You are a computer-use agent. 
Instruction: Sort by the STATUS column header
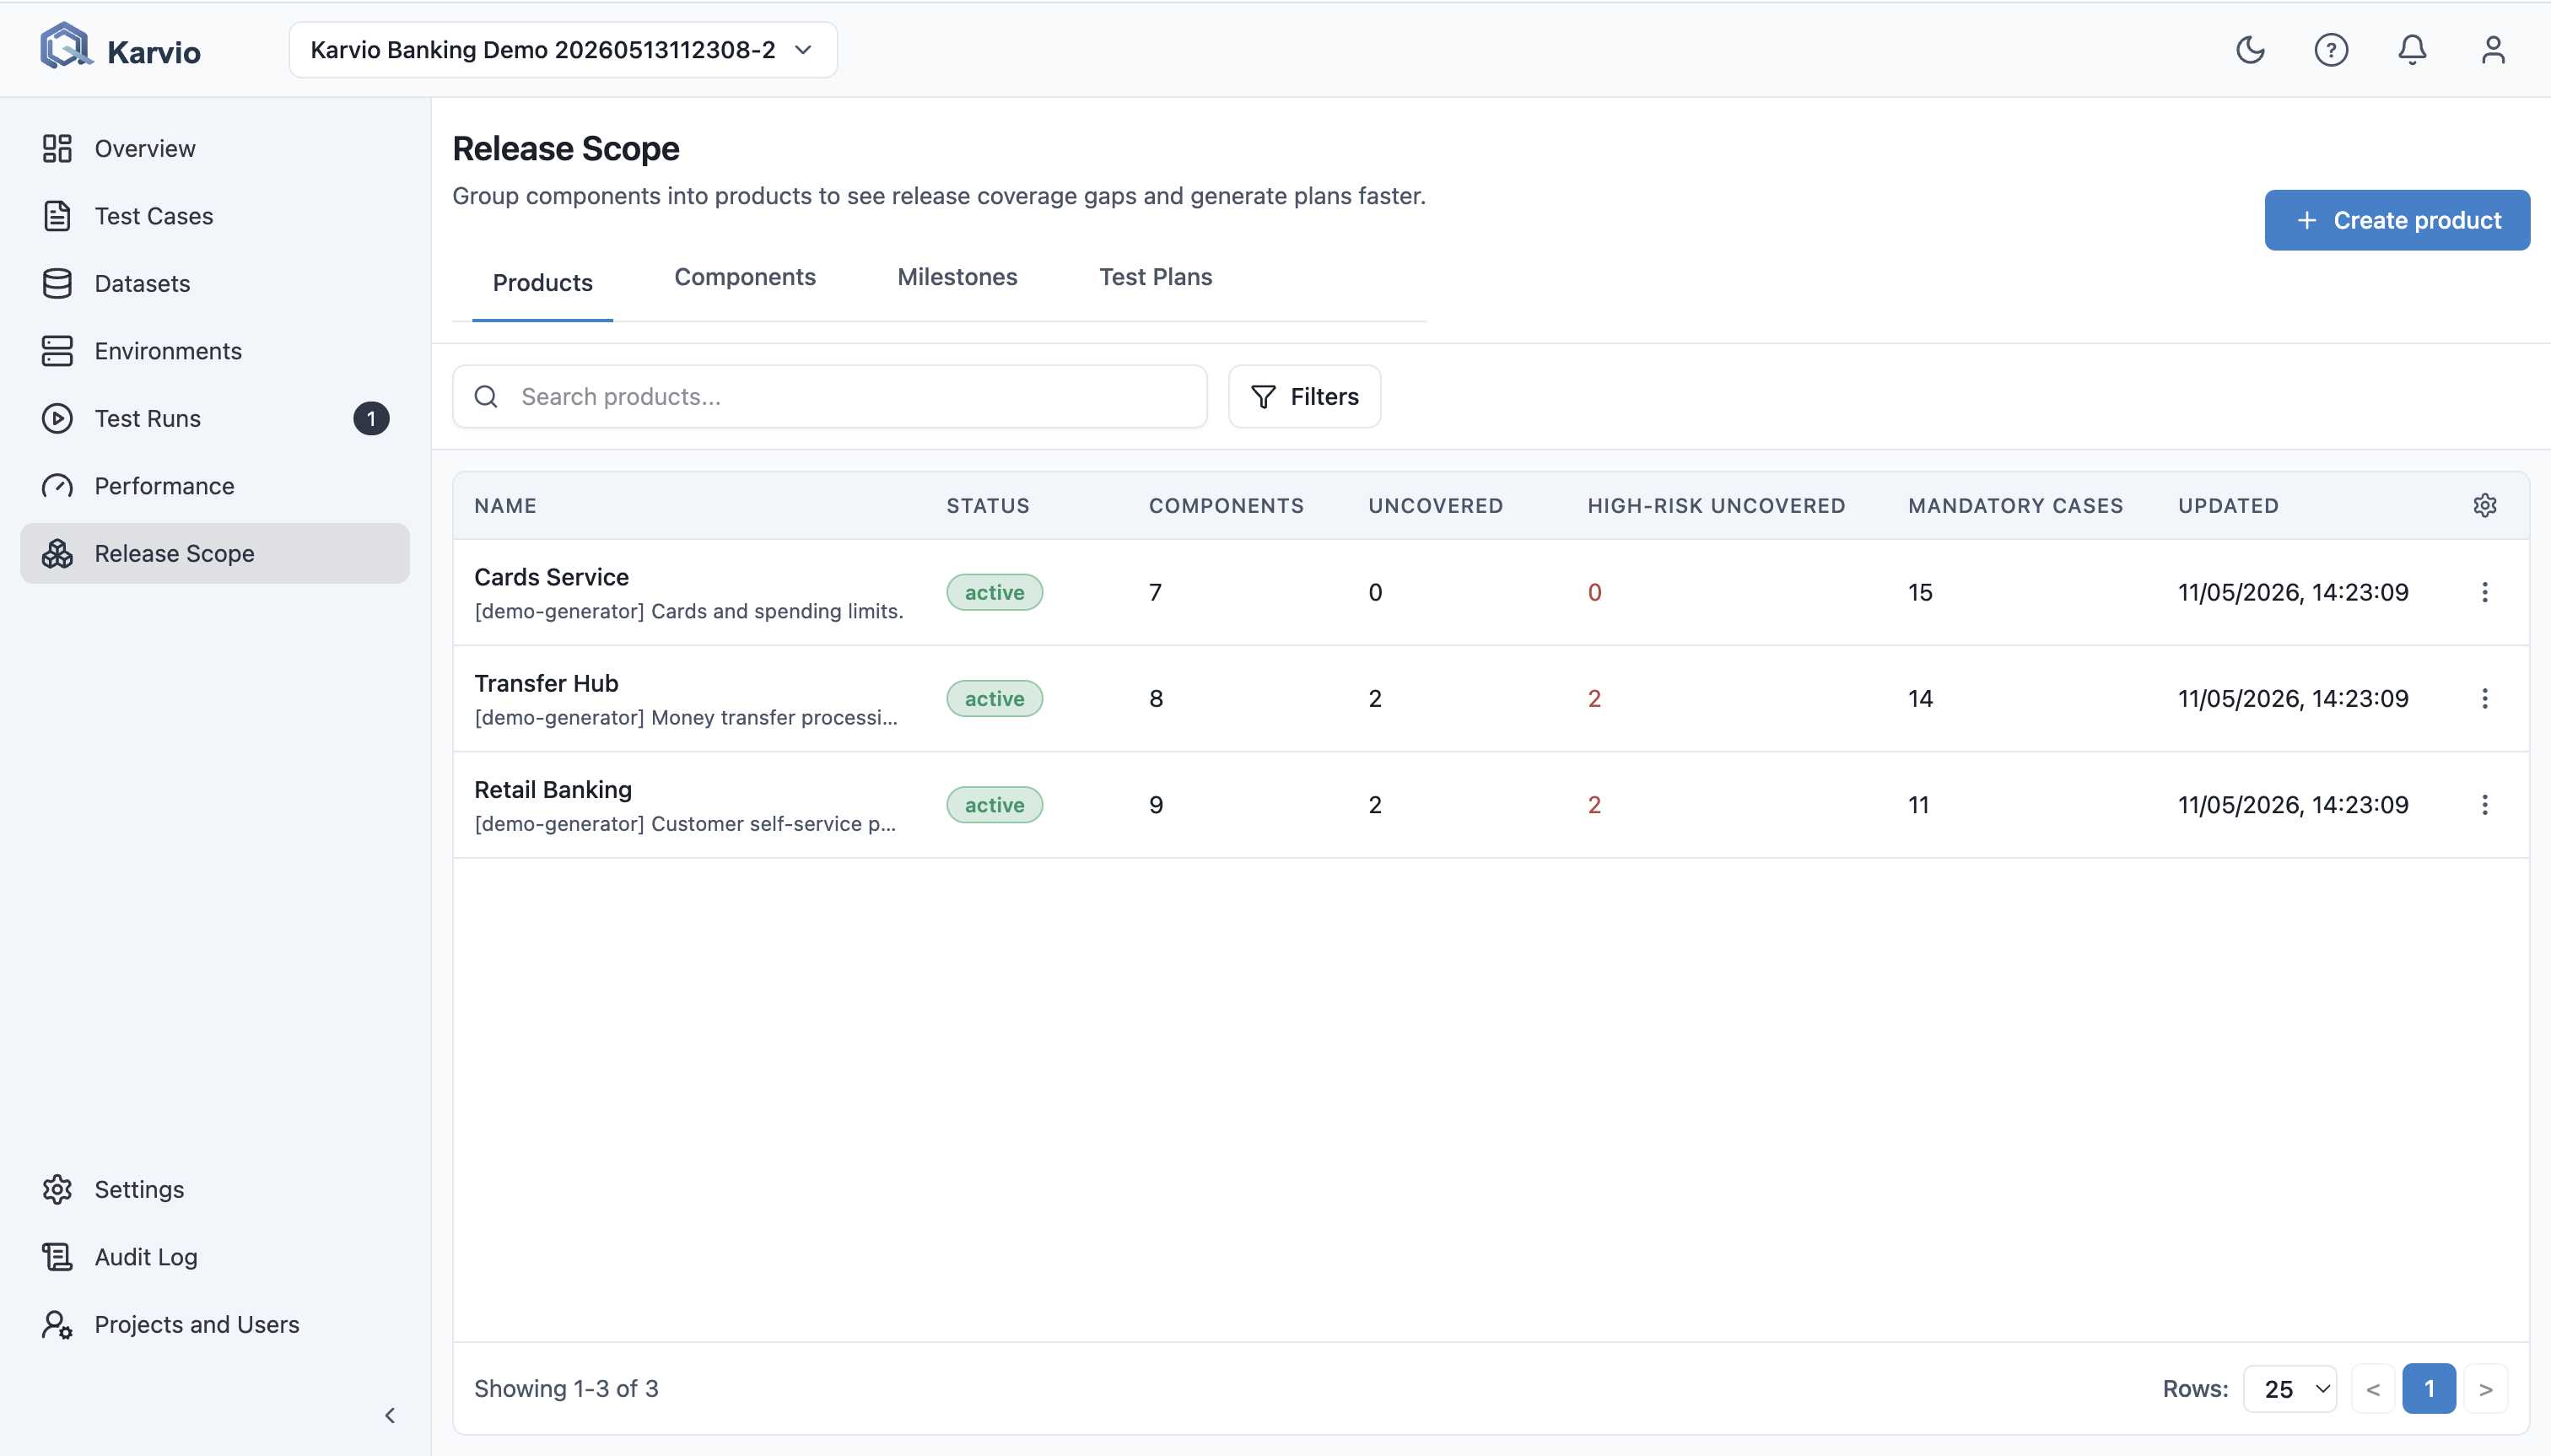click(x=988, y=506)
